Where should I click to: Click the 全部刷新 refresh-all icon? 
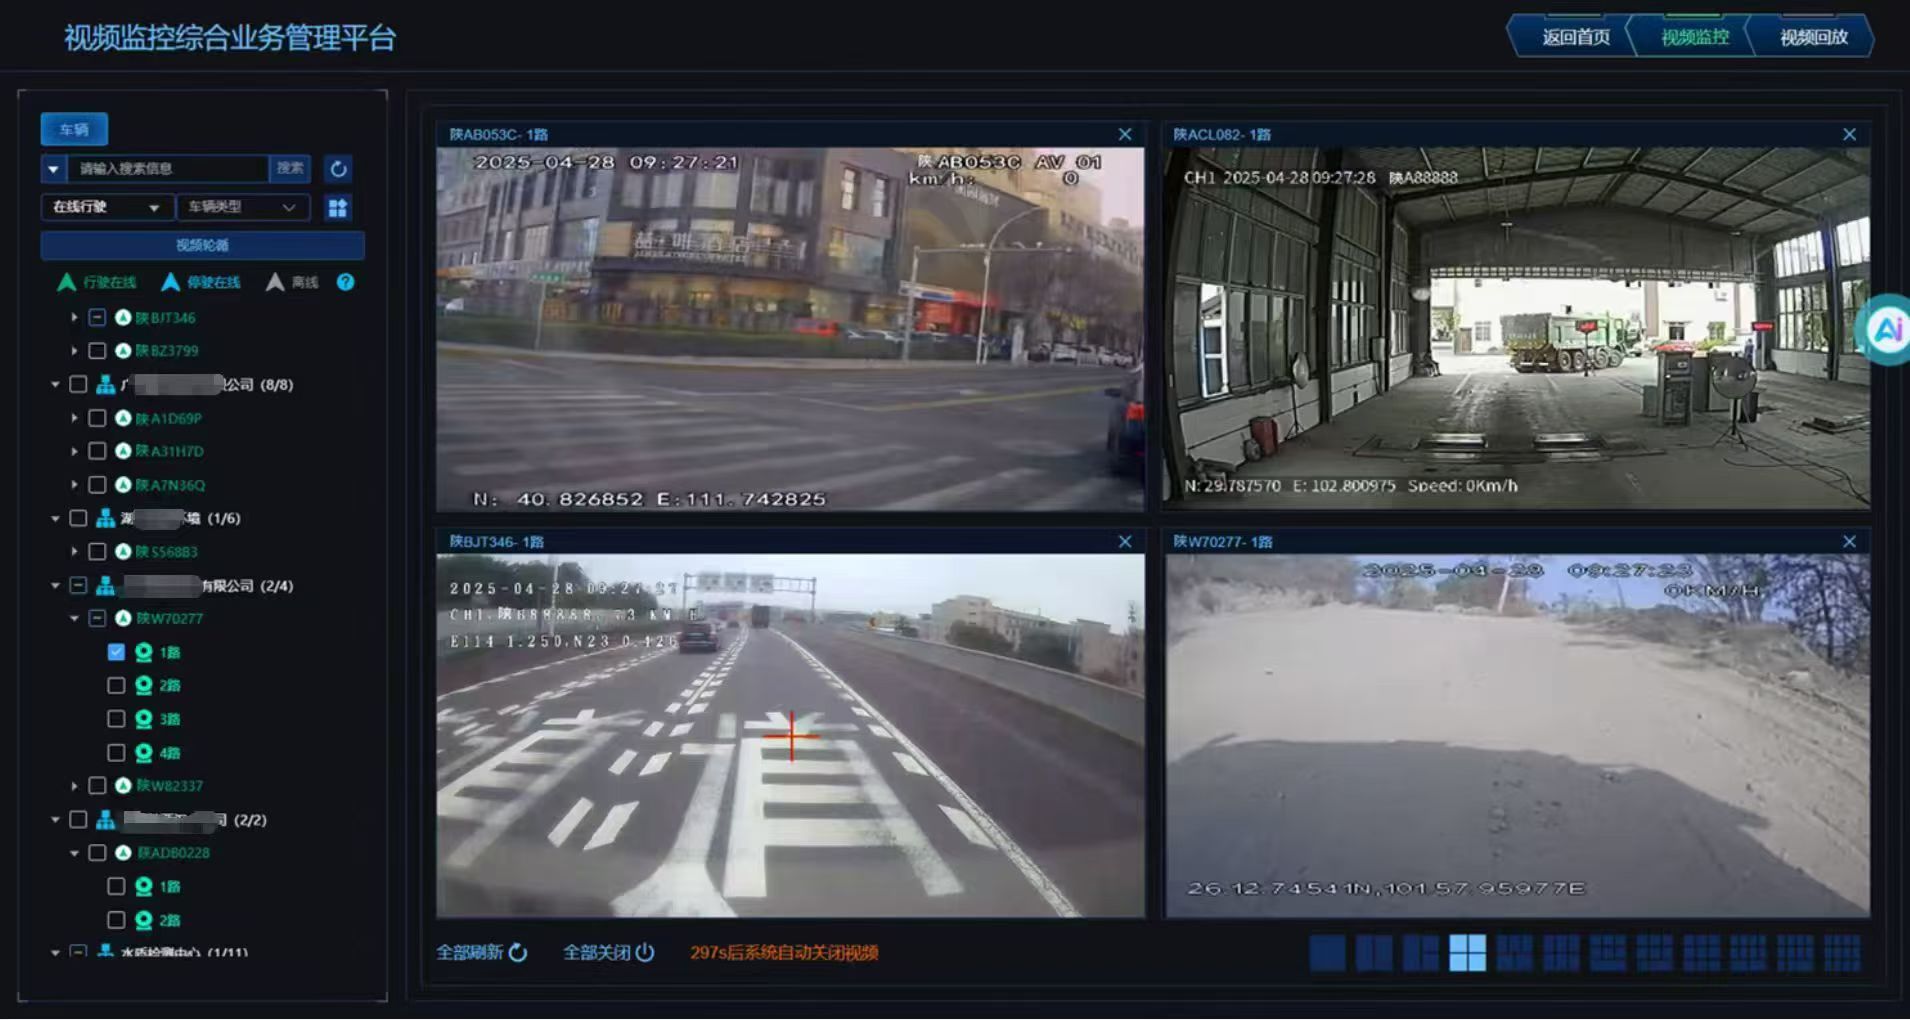tap(518, 953)
